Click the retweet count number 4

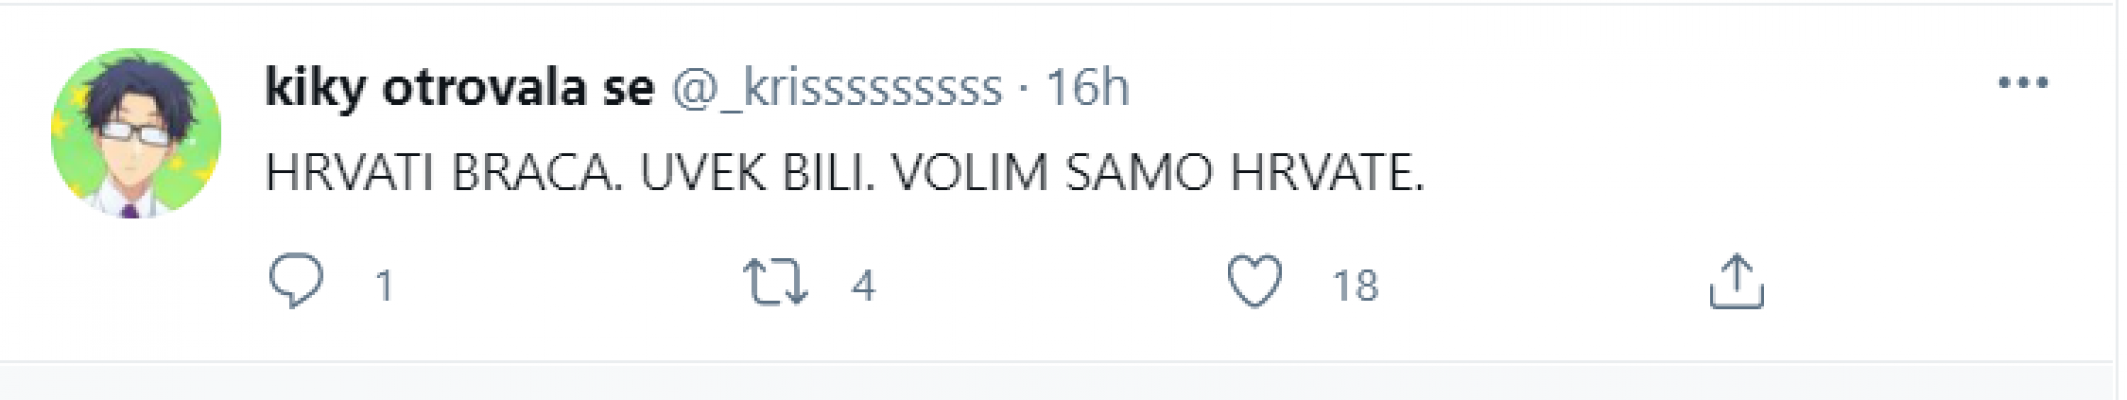tap(863, 287)
